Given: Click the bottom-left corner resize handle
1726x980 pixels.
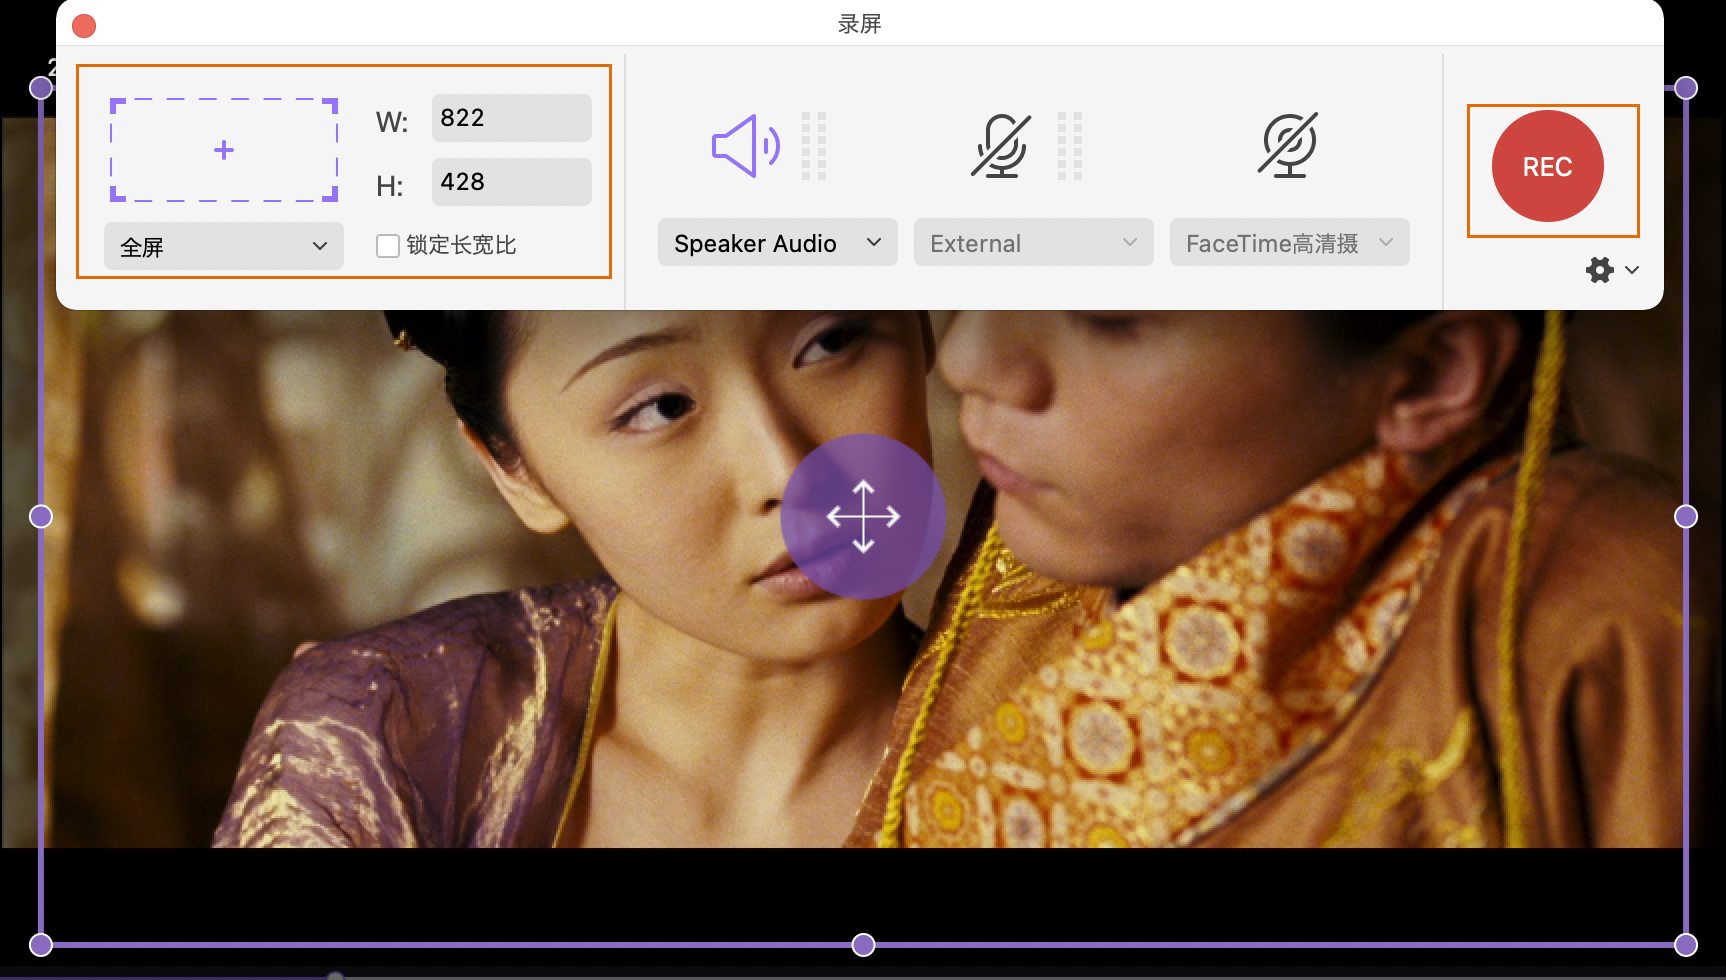Looking at the screenshot, I should 41,945.
